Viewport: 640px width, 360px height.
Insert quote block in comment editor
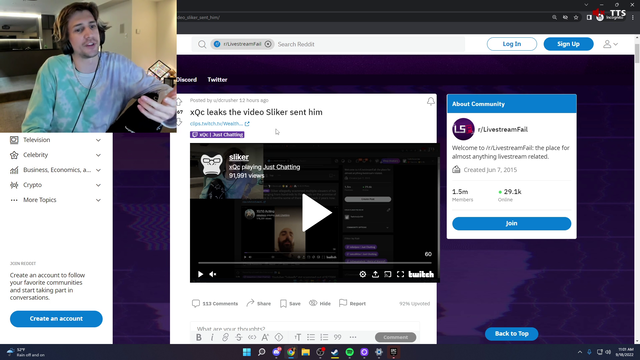[x=338, y=337]
